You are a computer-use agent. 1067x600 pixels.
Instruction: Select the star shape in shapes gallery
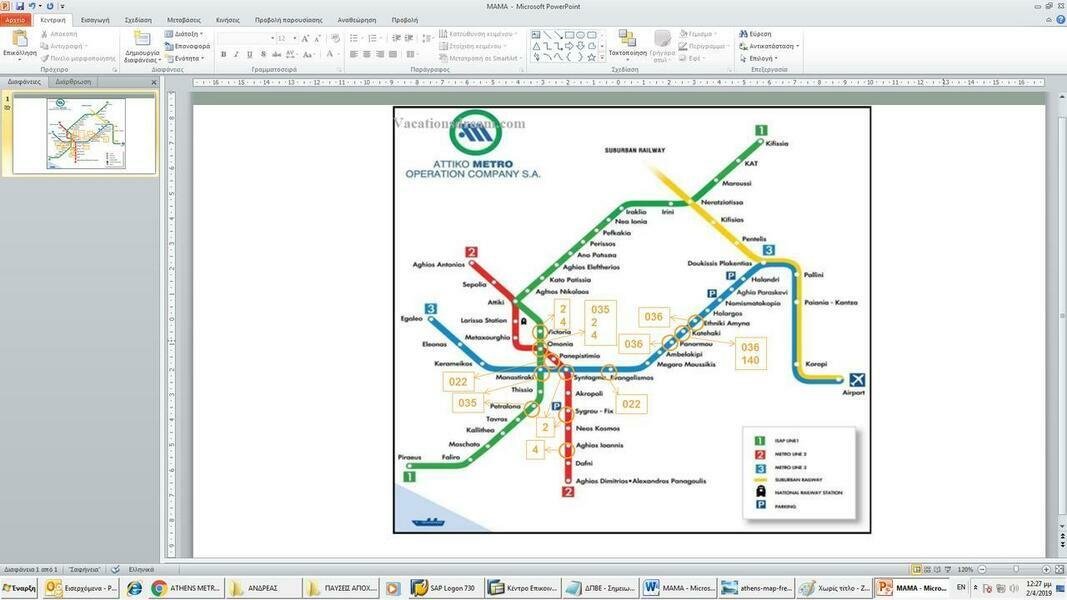(x=591, y=58)
